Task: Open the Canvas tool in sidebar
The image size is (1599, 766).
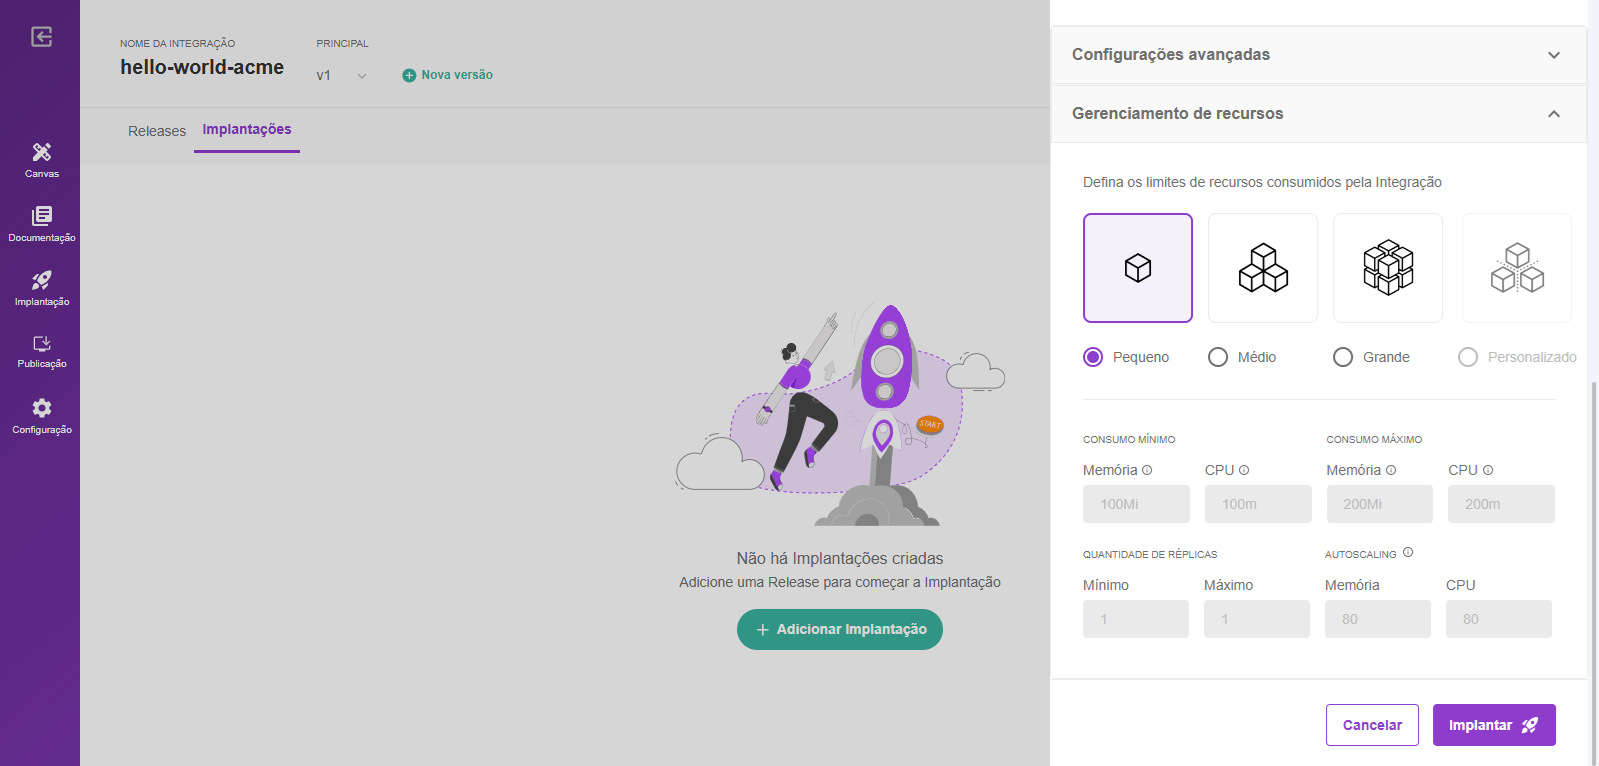Action: (41, 159)
